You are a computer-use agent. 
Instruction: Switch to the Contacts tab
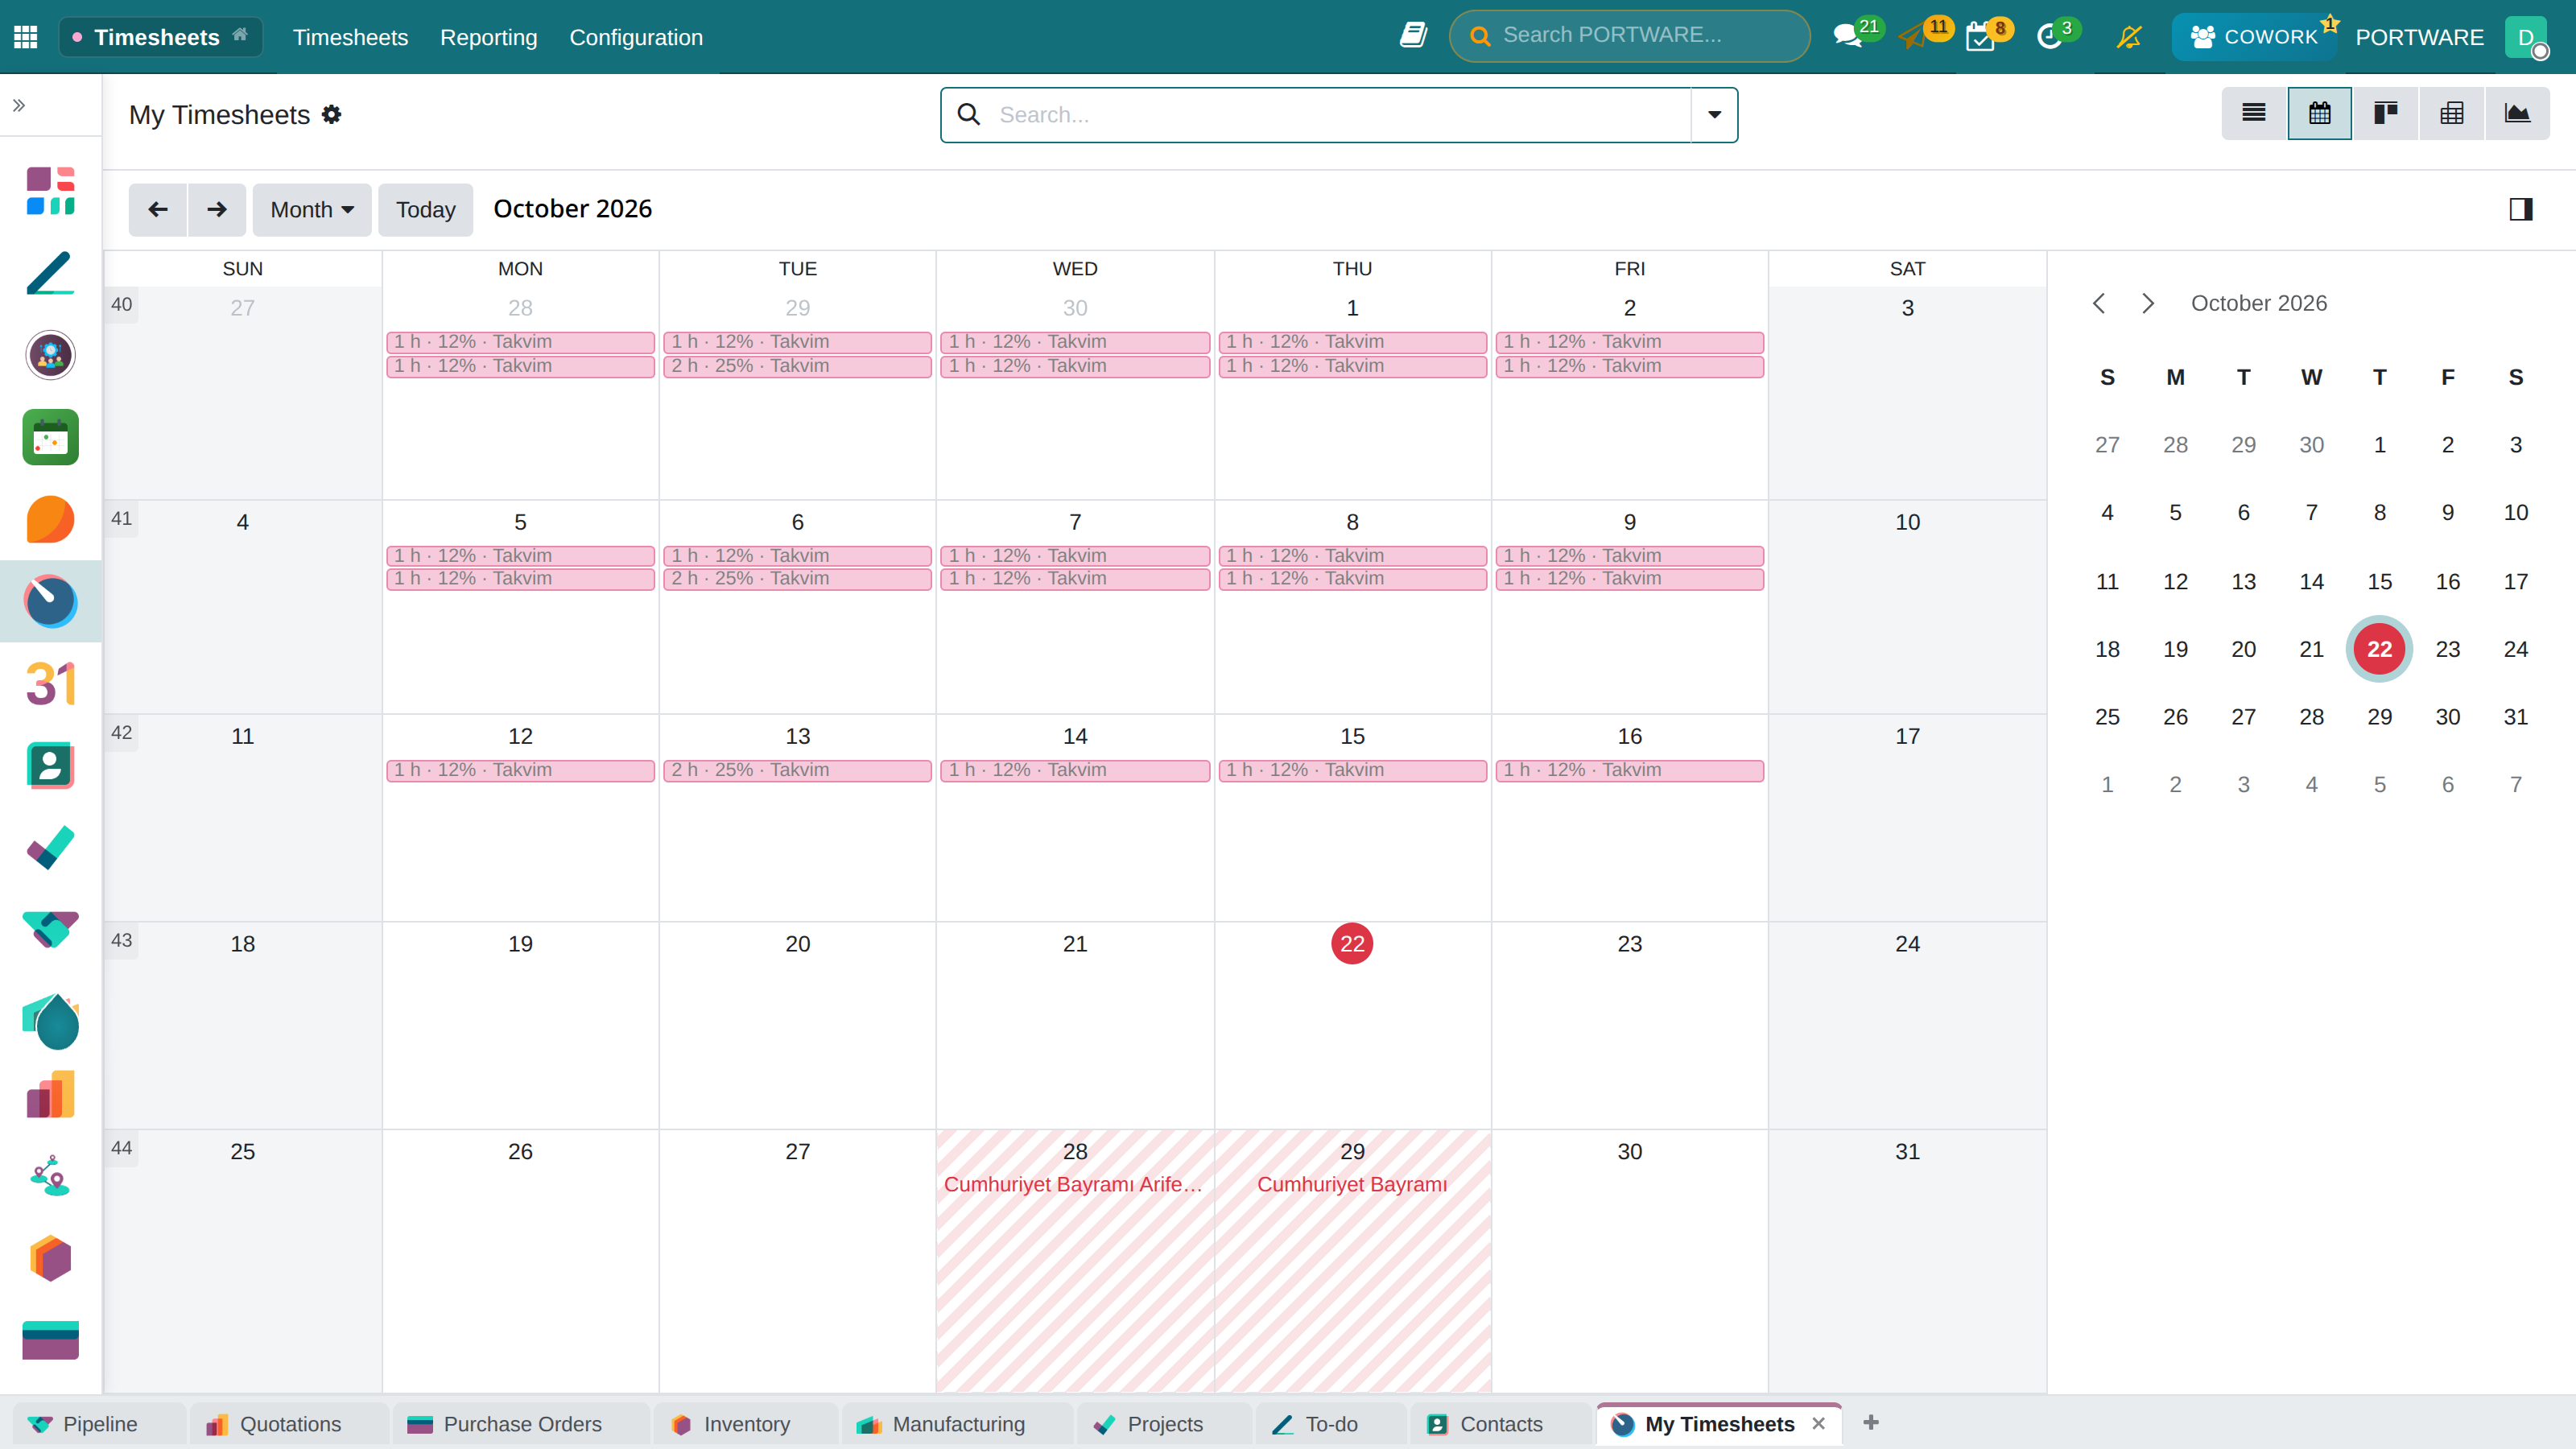coord(1501,1424)
